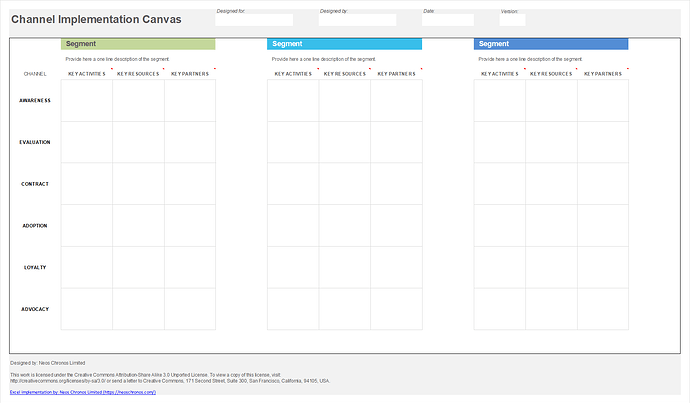The image size is (690, 403).
Task: Click Key Partners header in green segment
Action: [x=190, y=74]
